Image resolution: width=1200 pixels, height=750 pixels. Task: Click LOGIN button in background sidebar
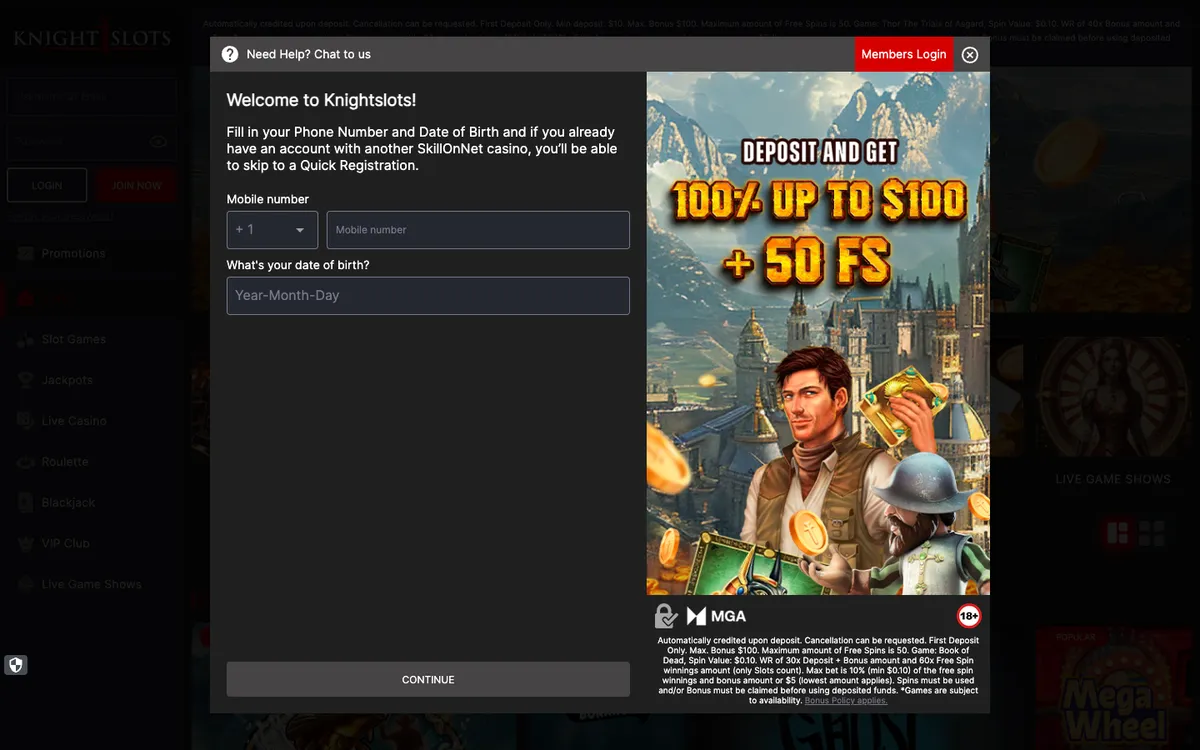47,185
